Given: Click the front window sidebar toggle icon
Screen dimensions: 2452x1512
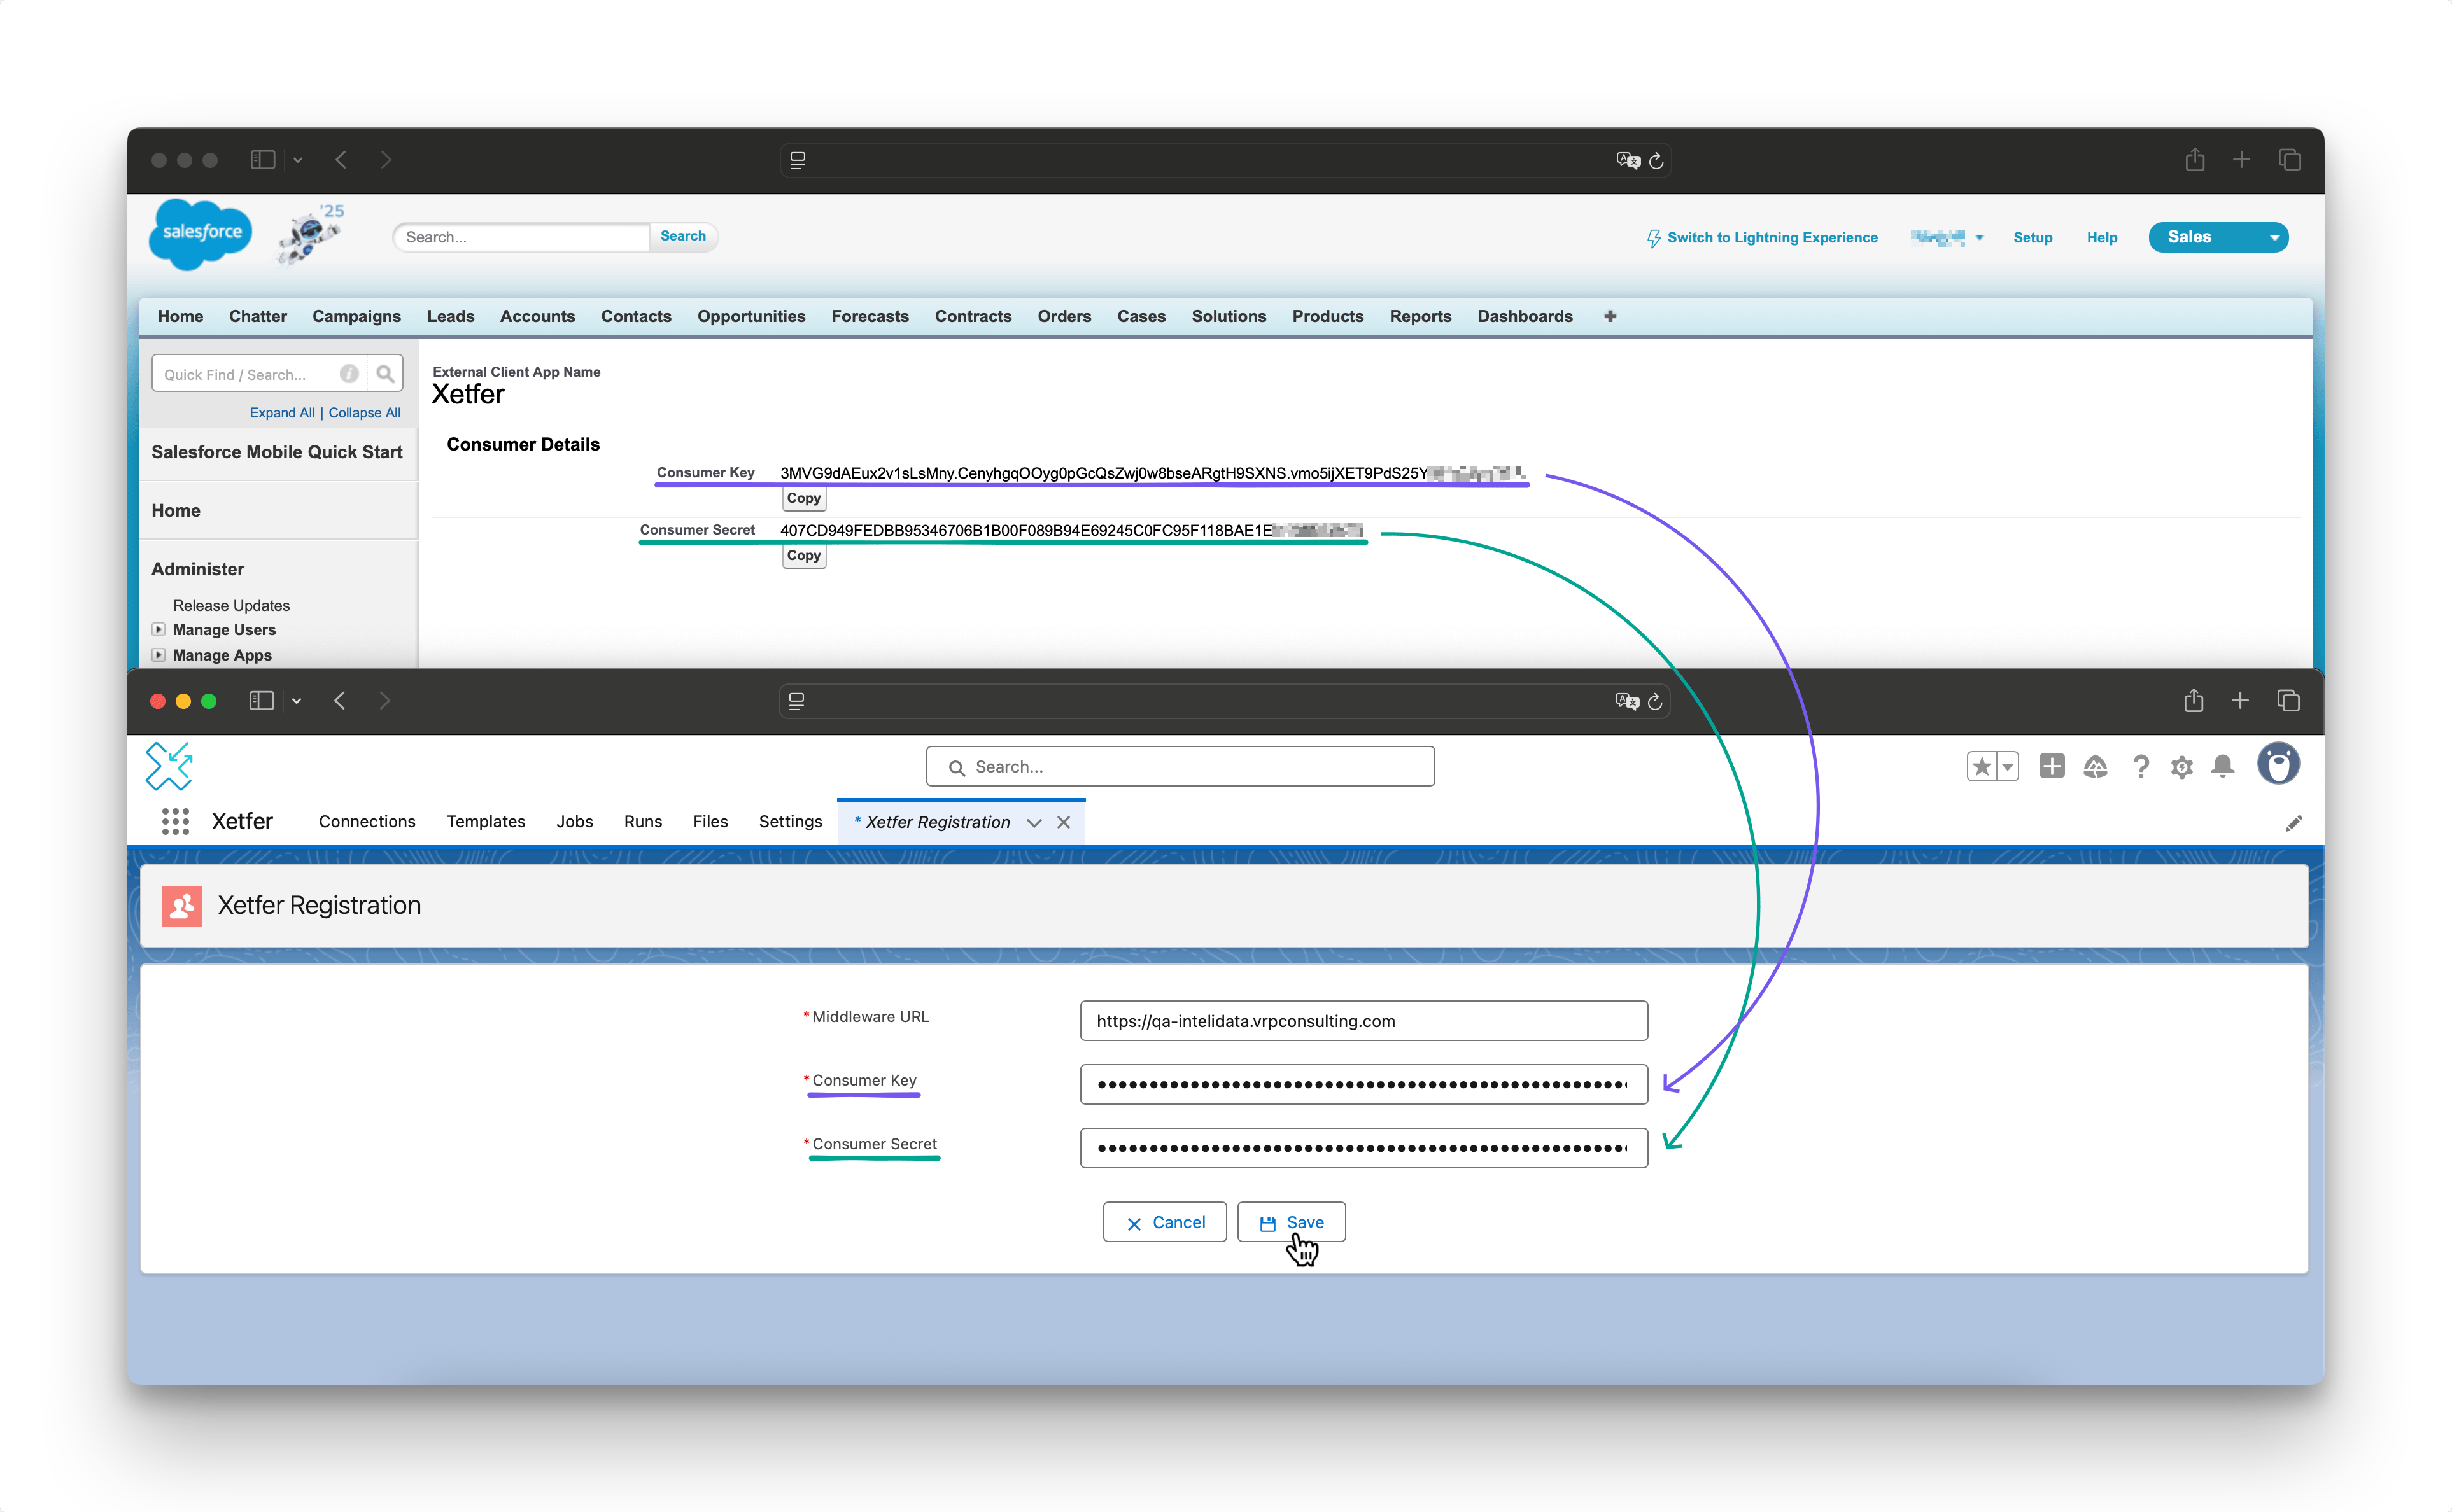Looking at the screenshot, I should [x=261, y=701].
